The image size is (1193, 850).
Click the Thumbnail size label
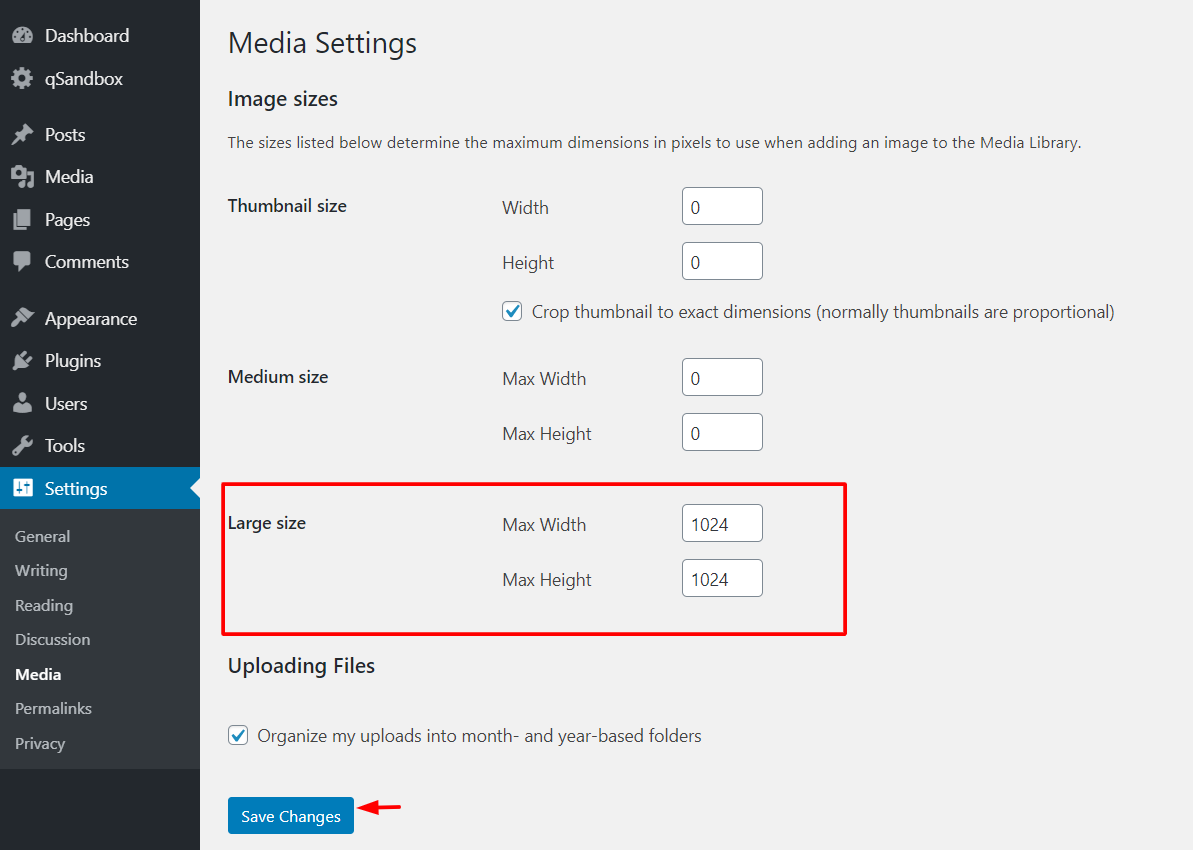pyautogui.click(x=287, y=206)
